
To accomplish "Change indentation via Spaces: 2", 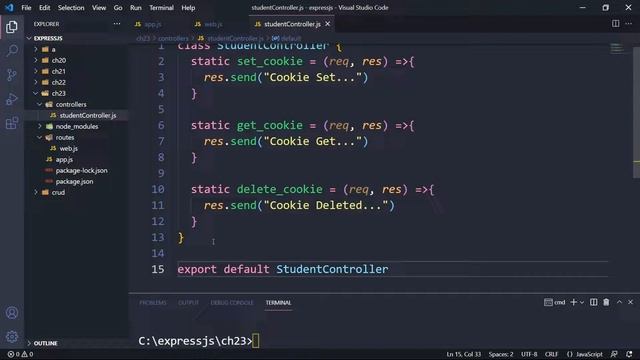I will pos(501,354).
